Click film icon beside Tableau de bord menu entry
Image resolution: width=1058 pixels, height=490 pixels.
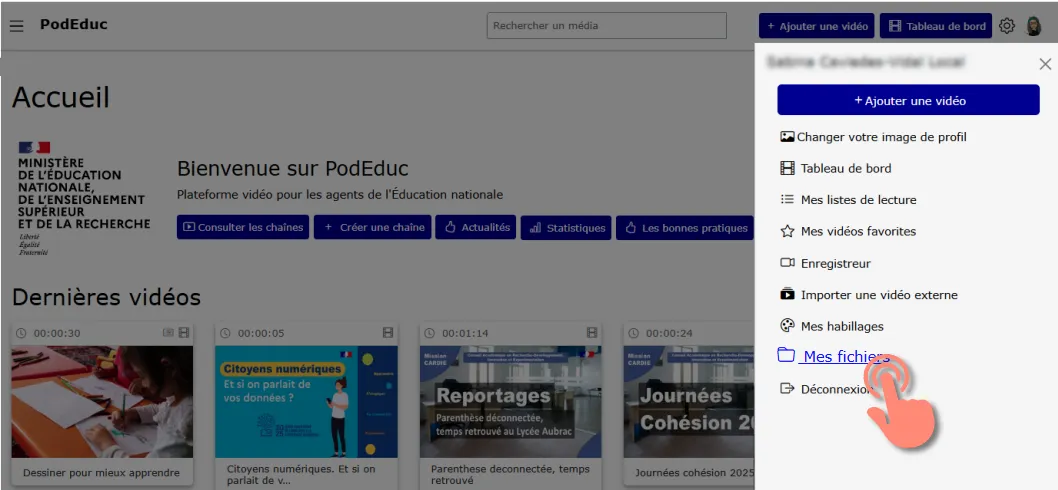(787, 168)
